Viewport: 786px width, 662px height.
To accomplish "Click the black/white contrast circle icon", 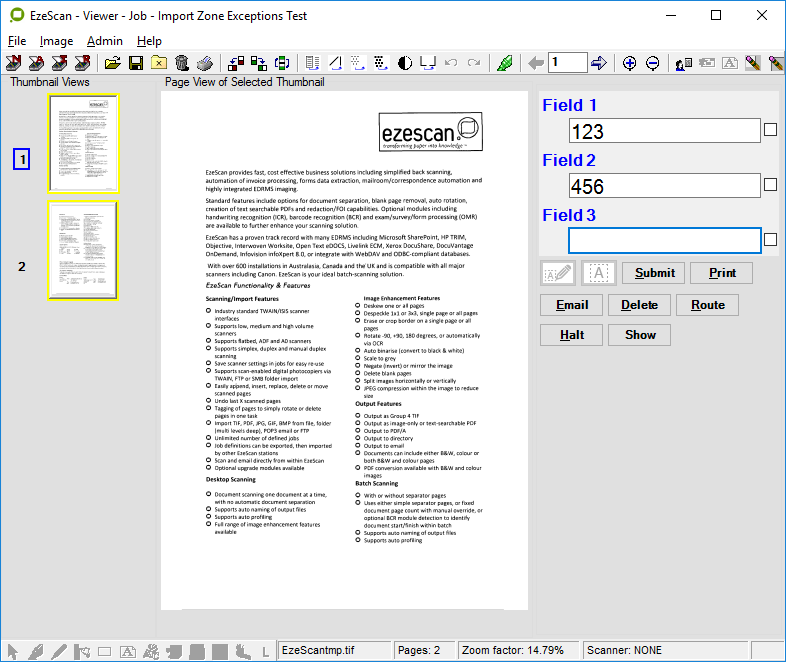I will [405, 63].
